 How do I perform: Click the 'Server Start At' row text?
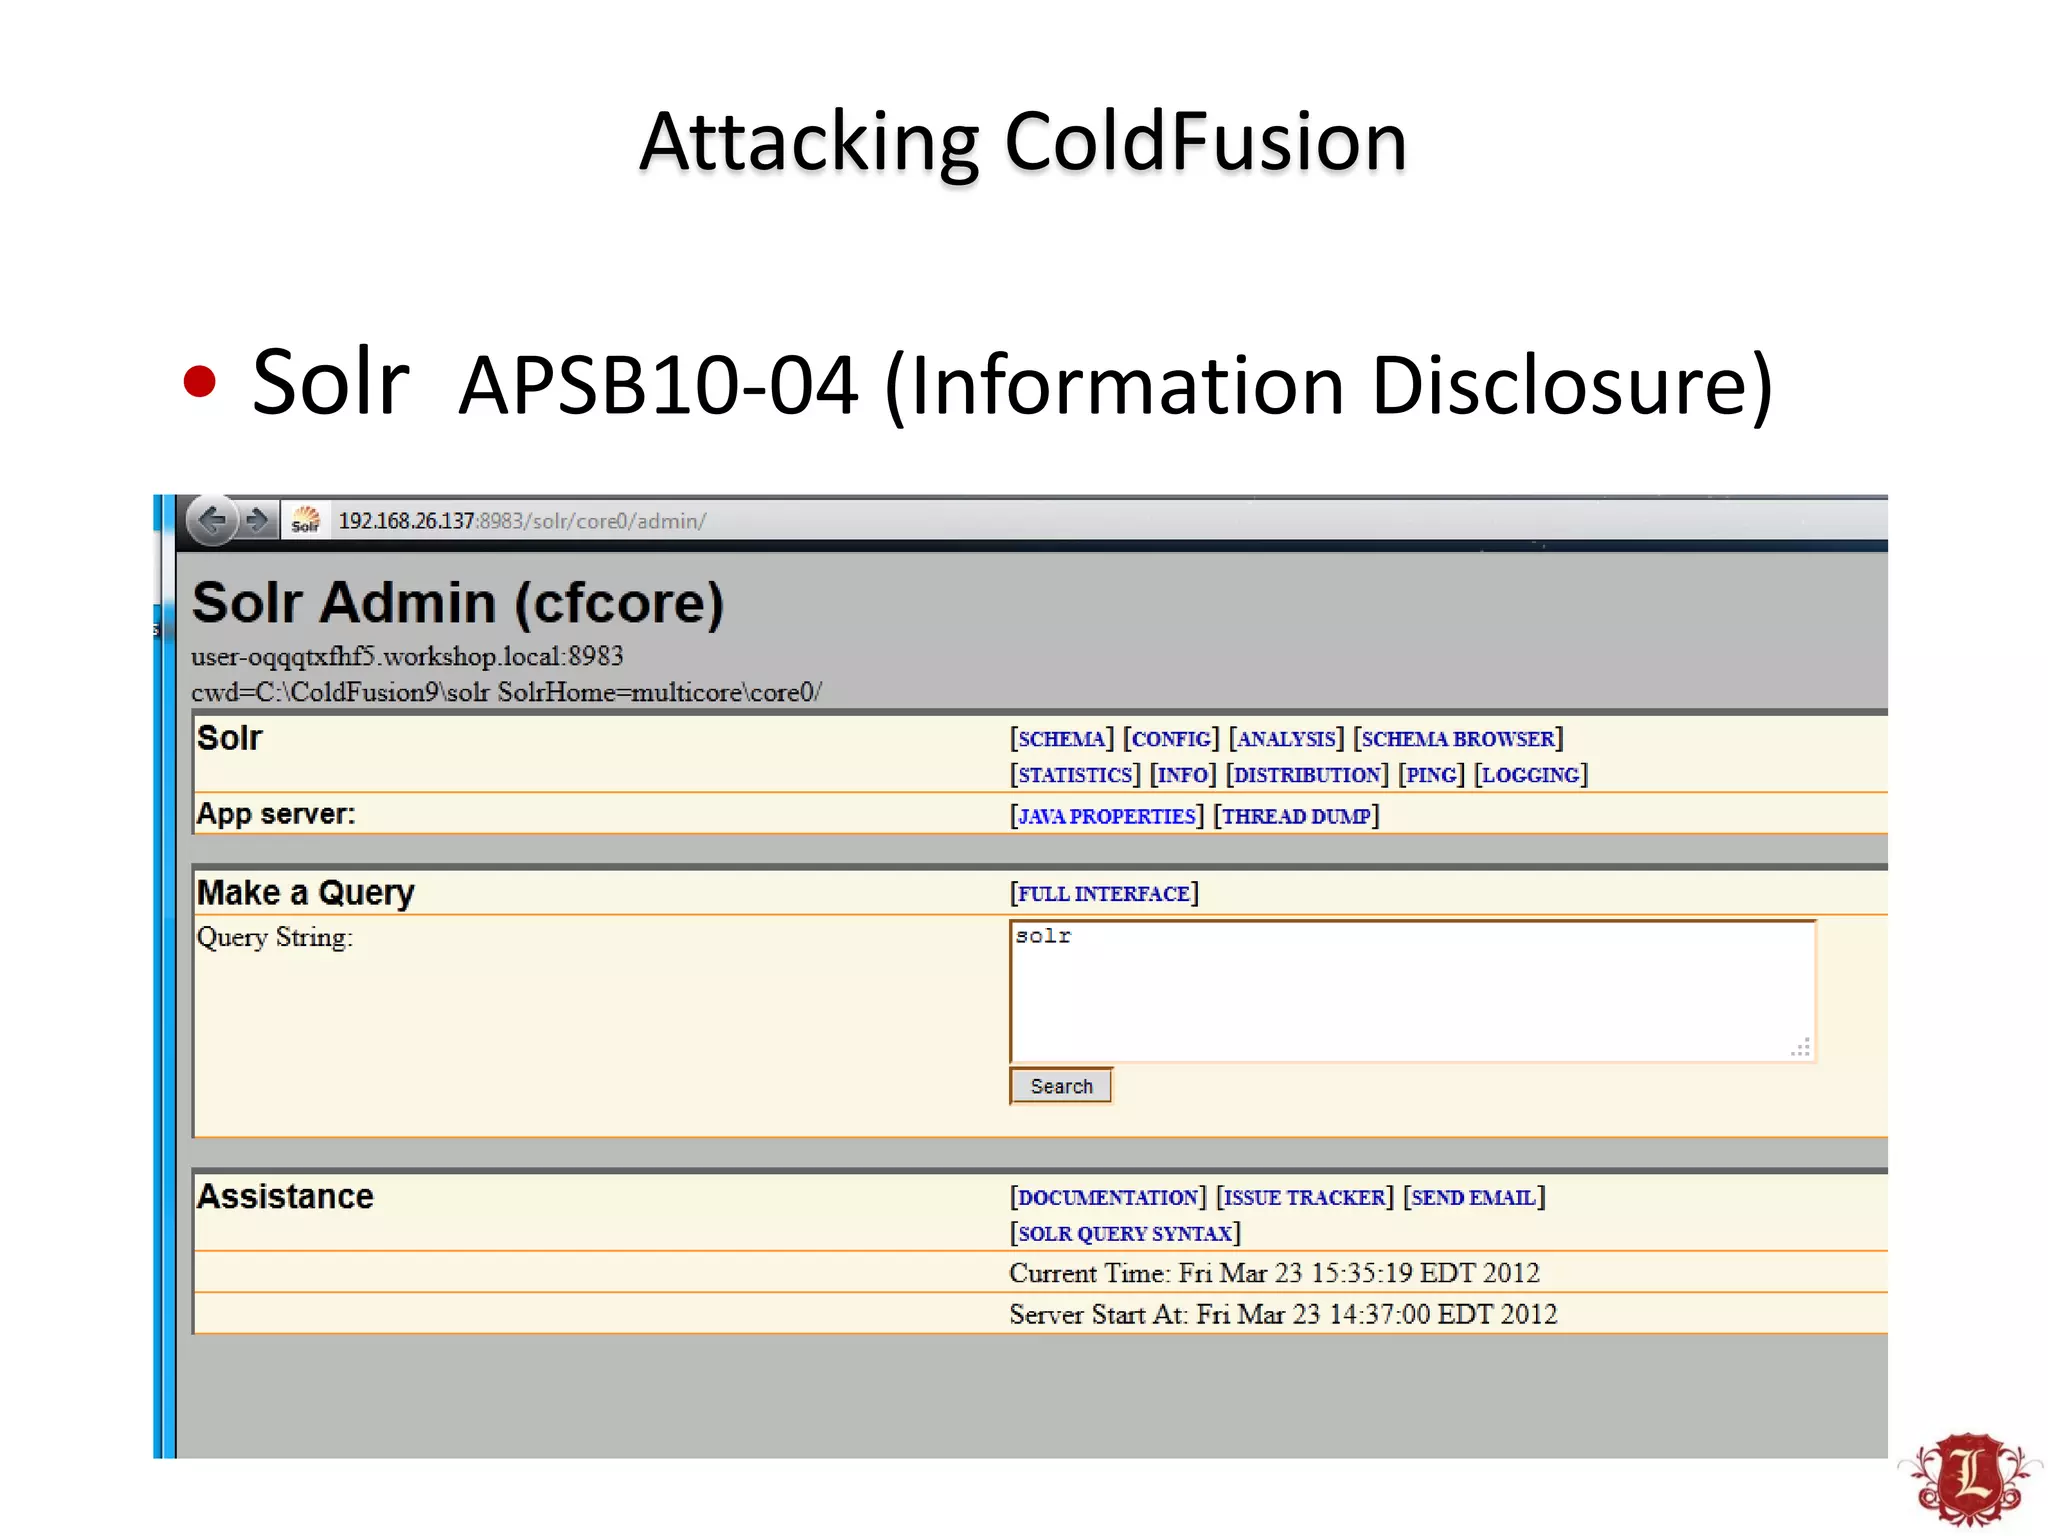[x=1283, y=1314]
